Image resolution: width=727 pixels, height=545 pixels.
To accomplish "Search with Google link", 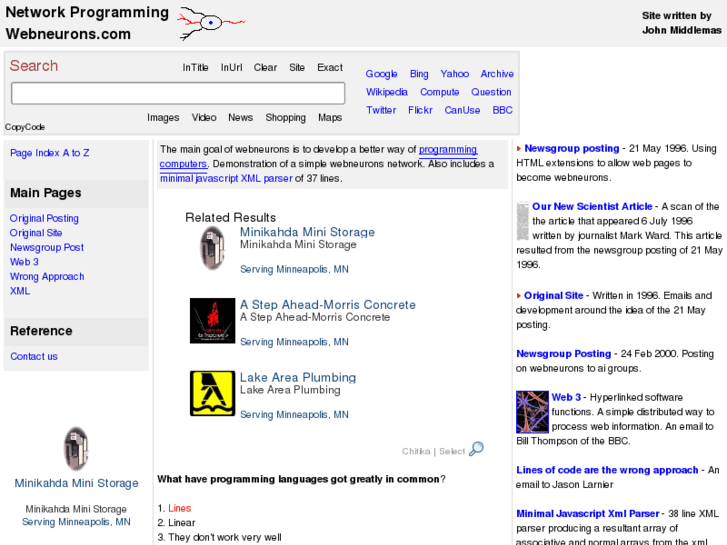I will click(381, 74).
